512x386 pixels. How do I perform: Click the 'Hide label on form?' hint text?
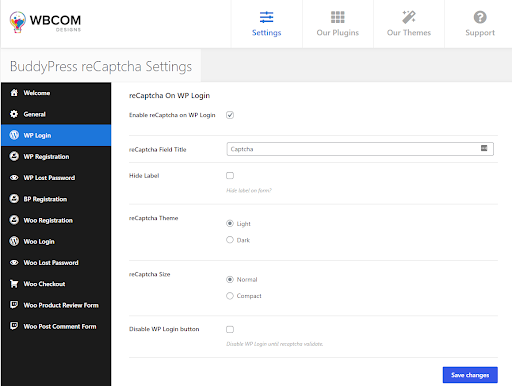tap(249, 190)
